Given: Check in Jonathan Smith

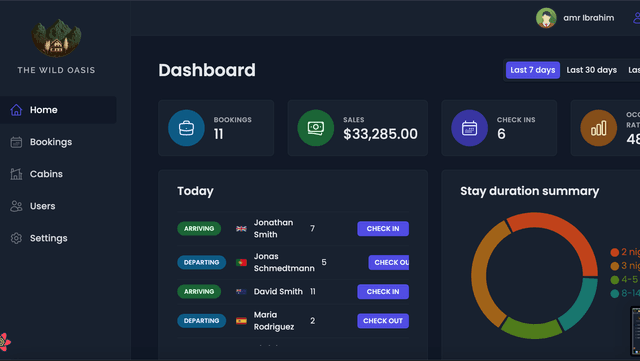Looking at the screenshot, I should click(x=383, y=229).
